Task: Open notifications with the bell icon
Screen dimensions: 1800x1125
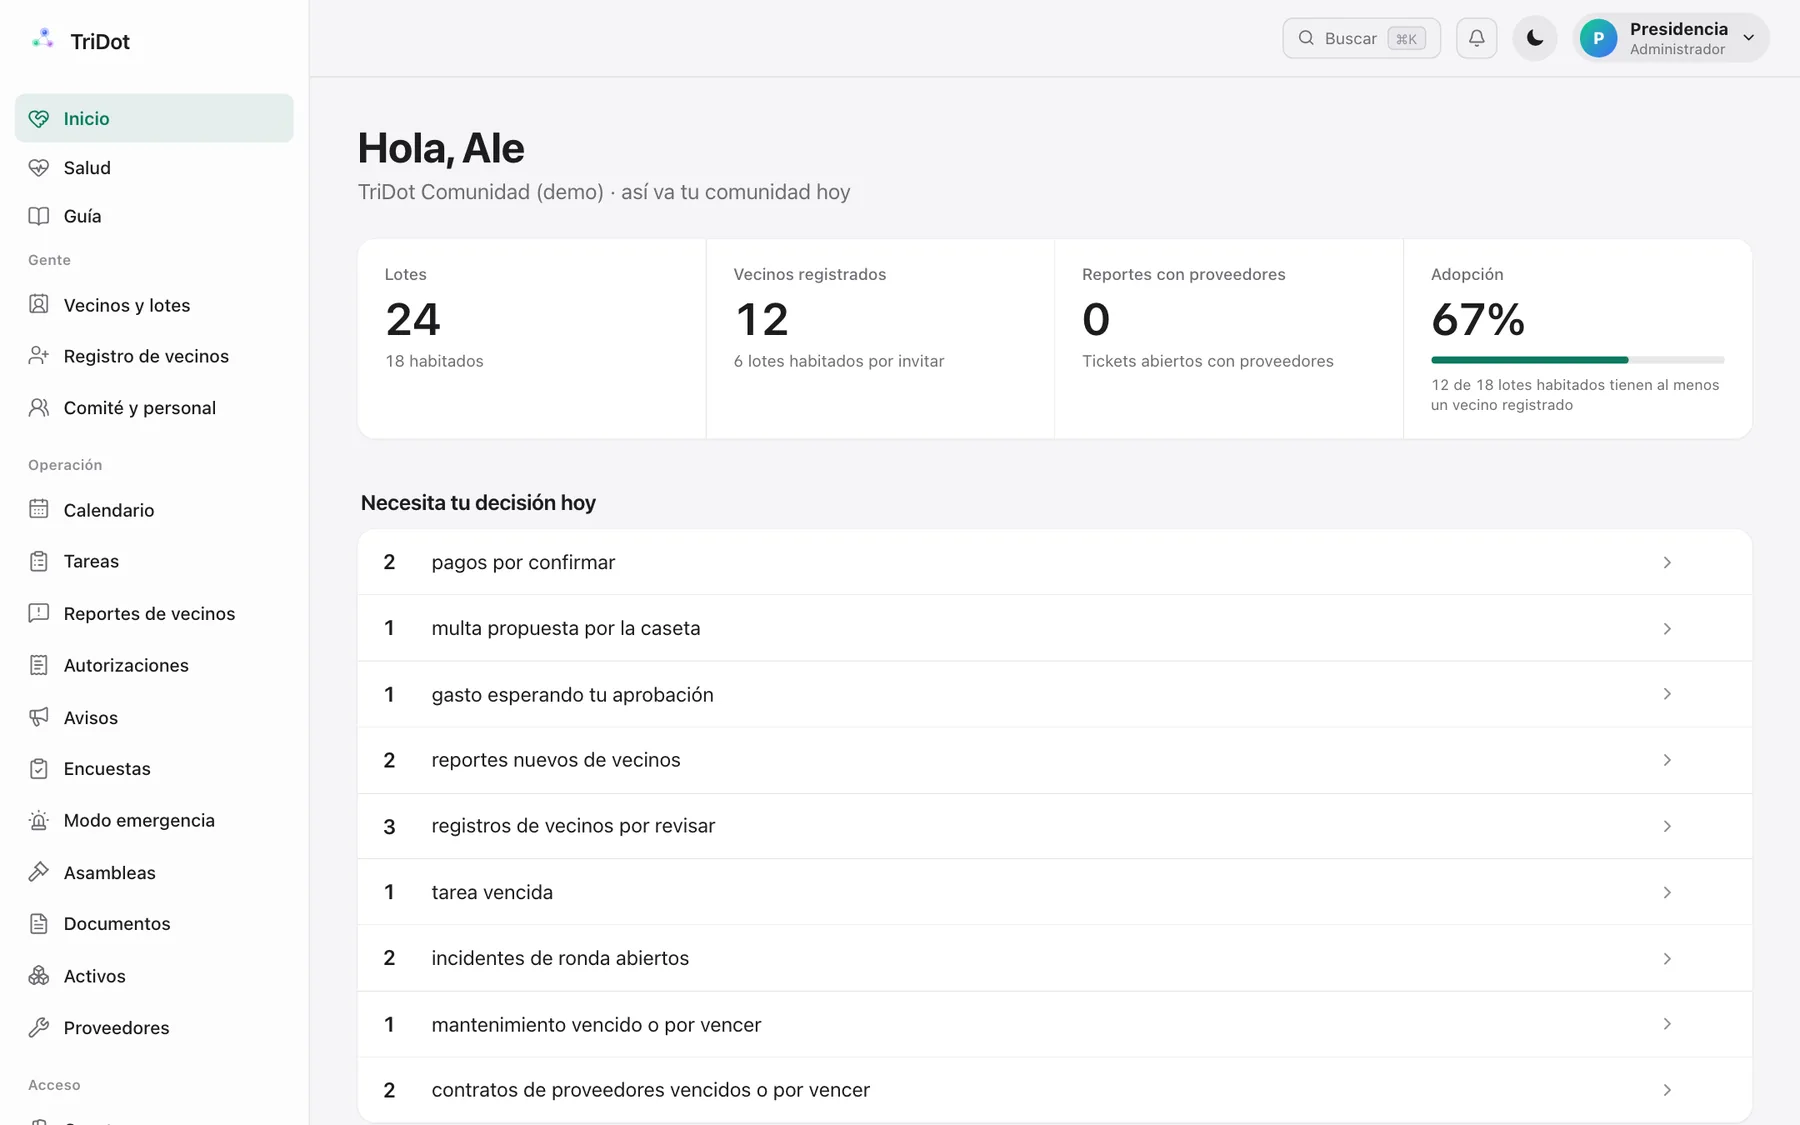Action: point(1476,38)
